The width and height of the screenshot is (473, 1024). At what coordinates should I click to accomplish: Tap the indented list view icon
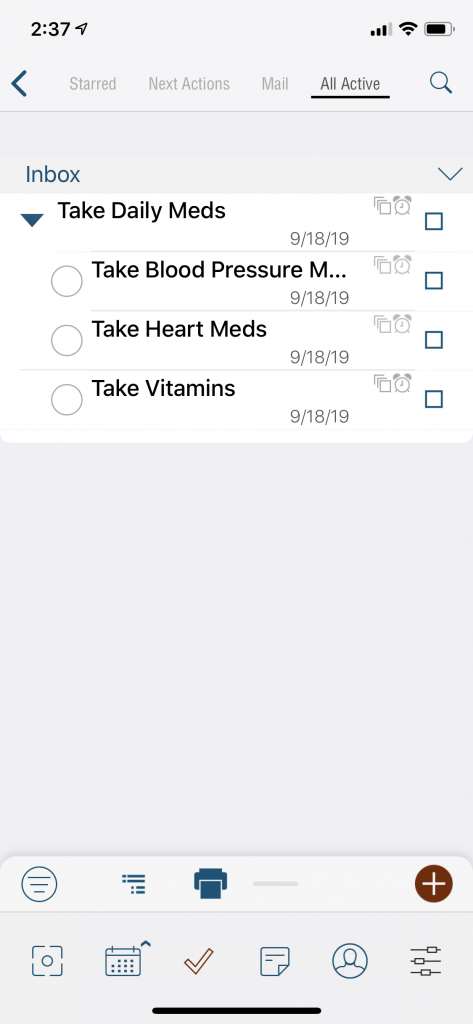pos(134,884)
